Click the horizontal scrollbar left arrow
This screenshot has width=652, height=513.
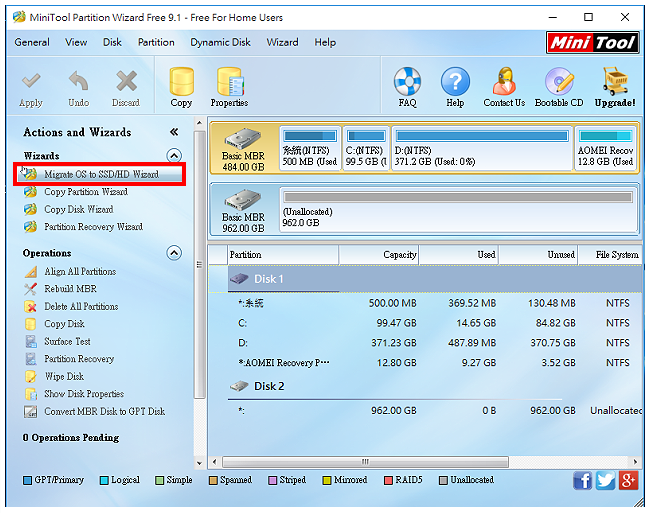point(215,462)
